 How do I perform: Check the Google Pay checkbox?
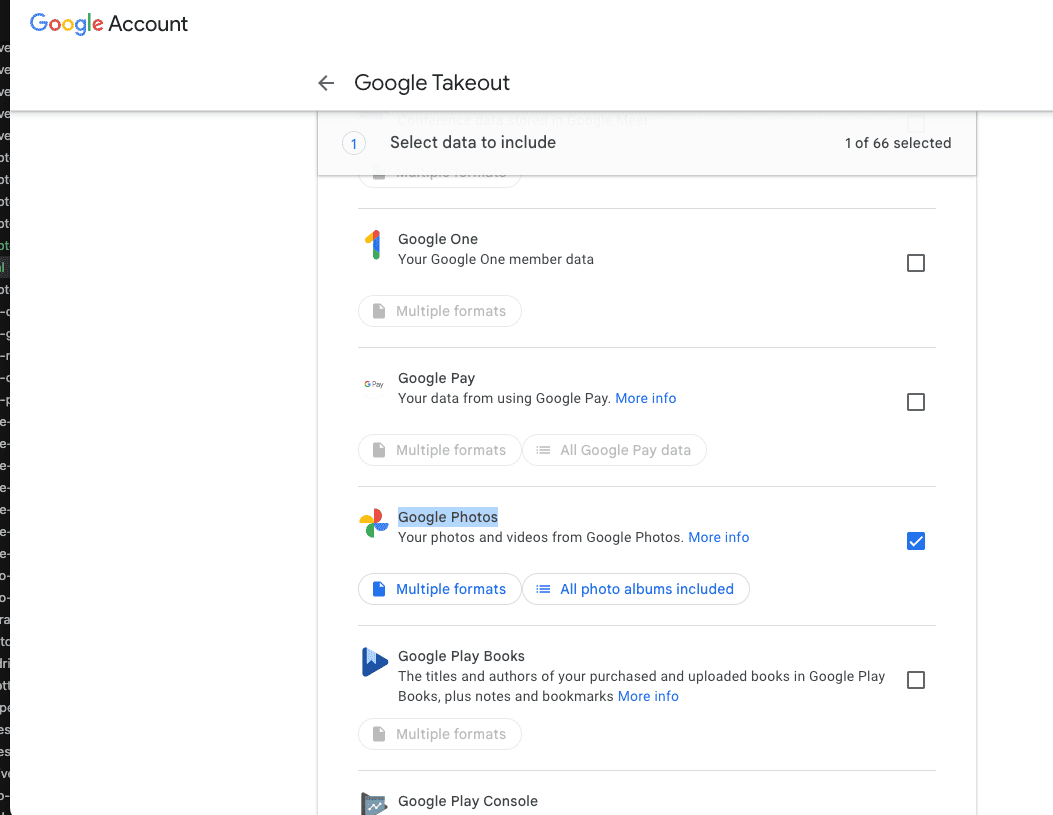916,402
